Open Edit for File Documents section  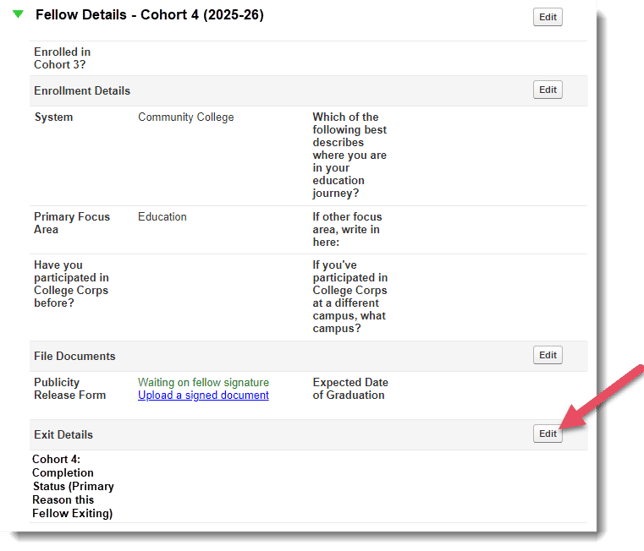tap(547, 355)
